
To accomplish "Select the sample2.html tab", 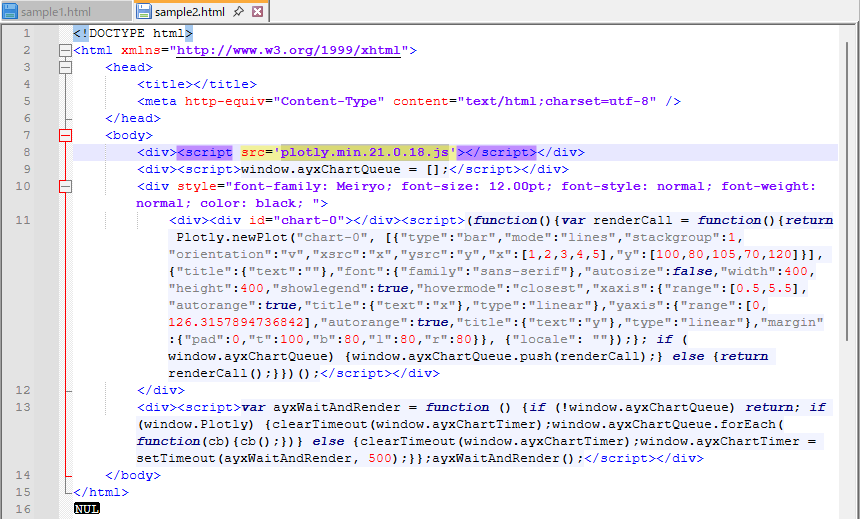I will [190, 12].
